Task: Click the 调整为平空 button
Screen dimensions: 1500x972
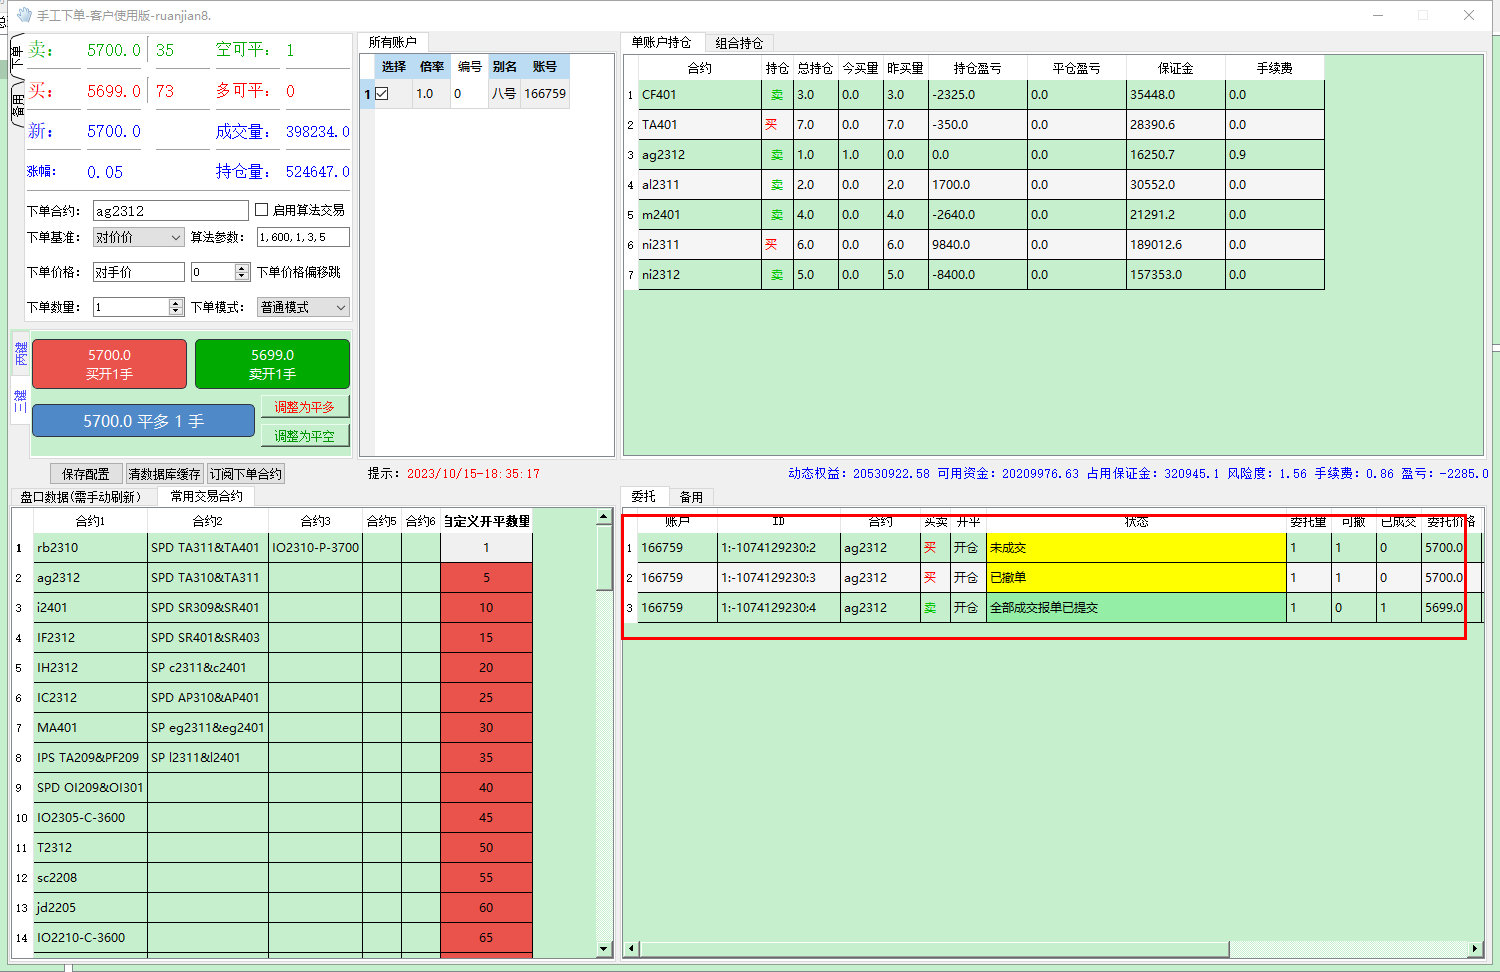Action: click(x=305, y=436)
